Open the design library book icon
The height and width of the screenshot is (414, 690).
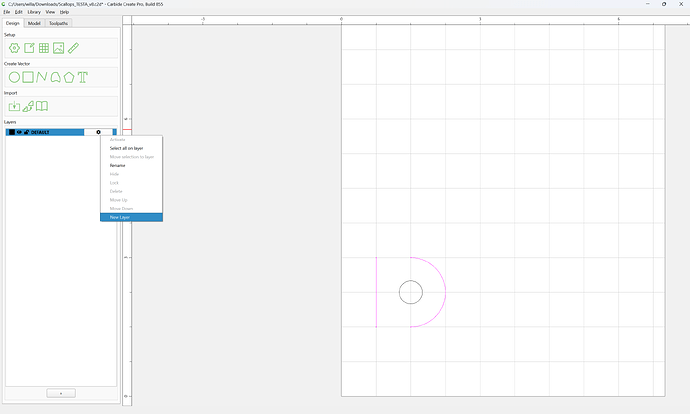point(42,106)
